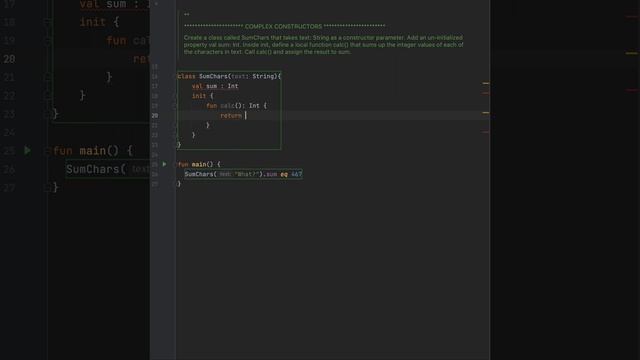Click the large green run arrow in background editor
Screen dimensions: 640x360
(27, 150)
